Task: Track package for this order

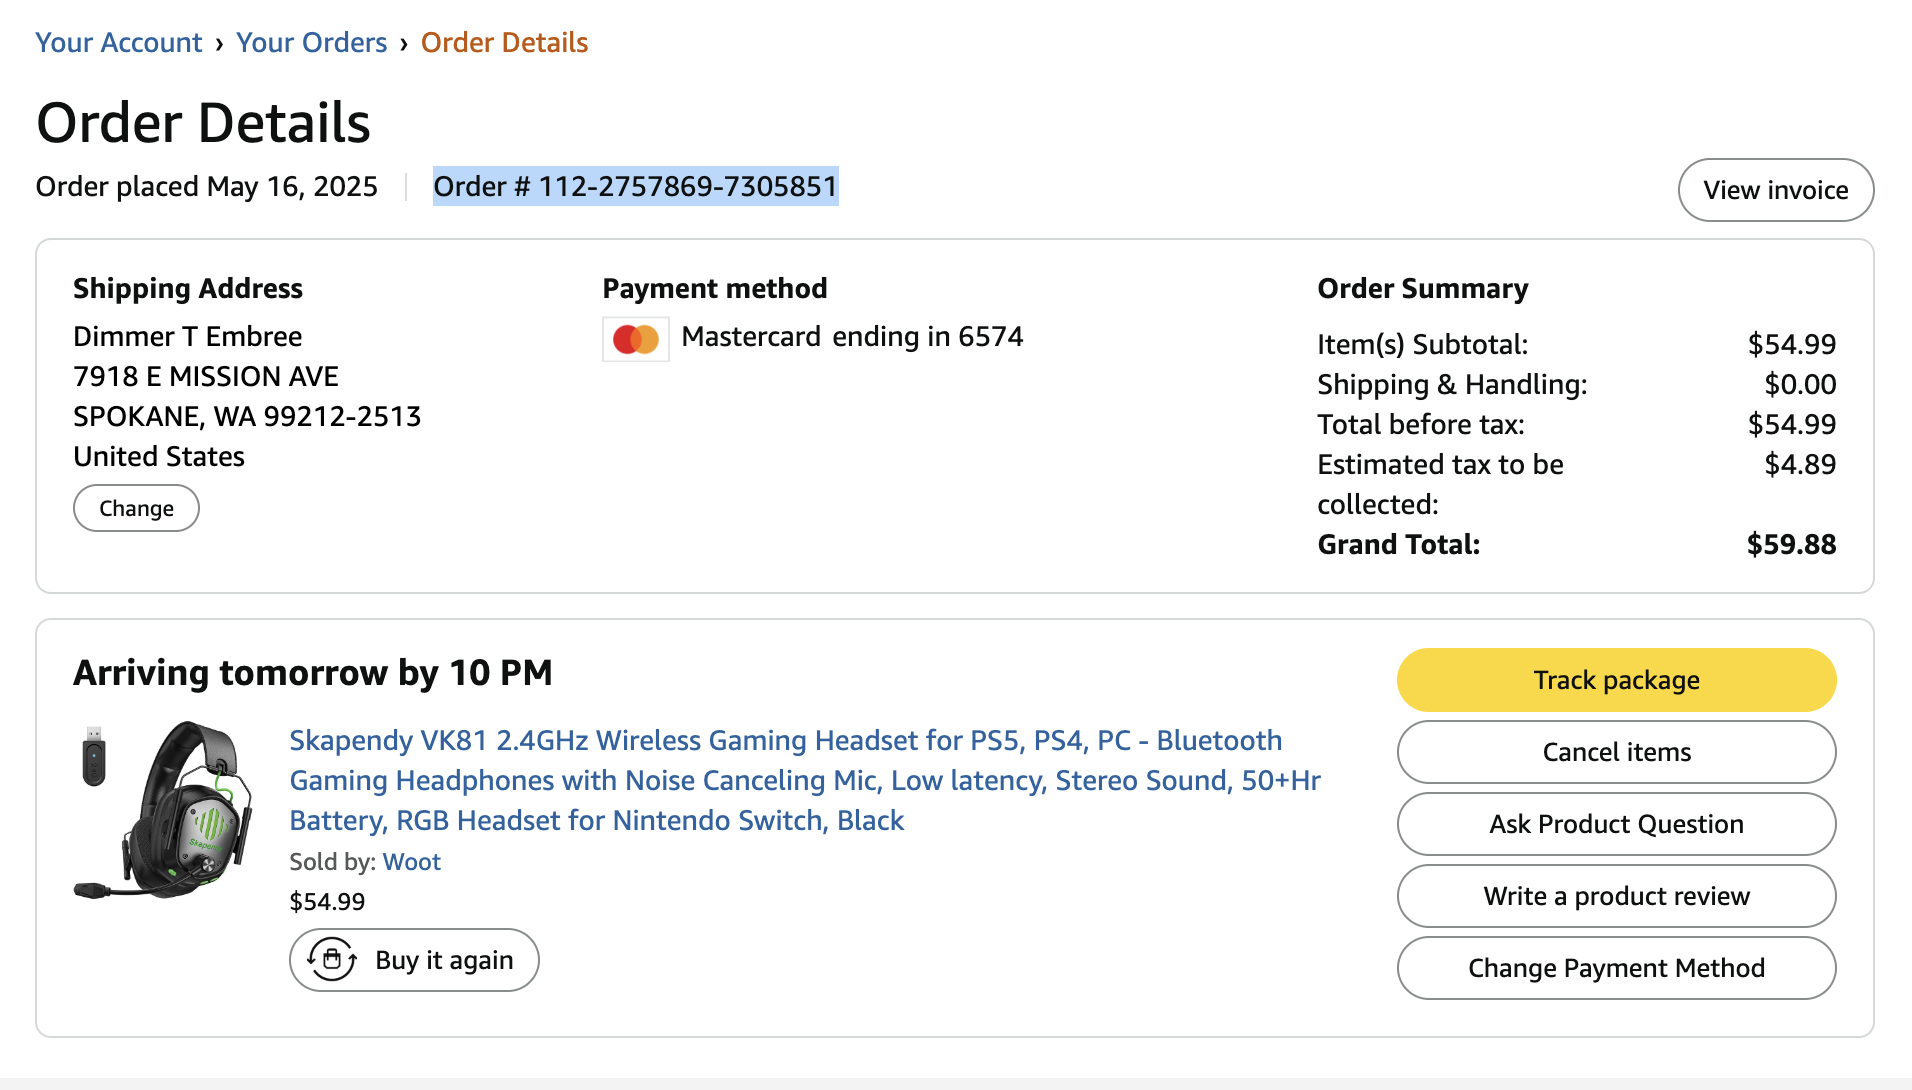Action: [1616, 680]
